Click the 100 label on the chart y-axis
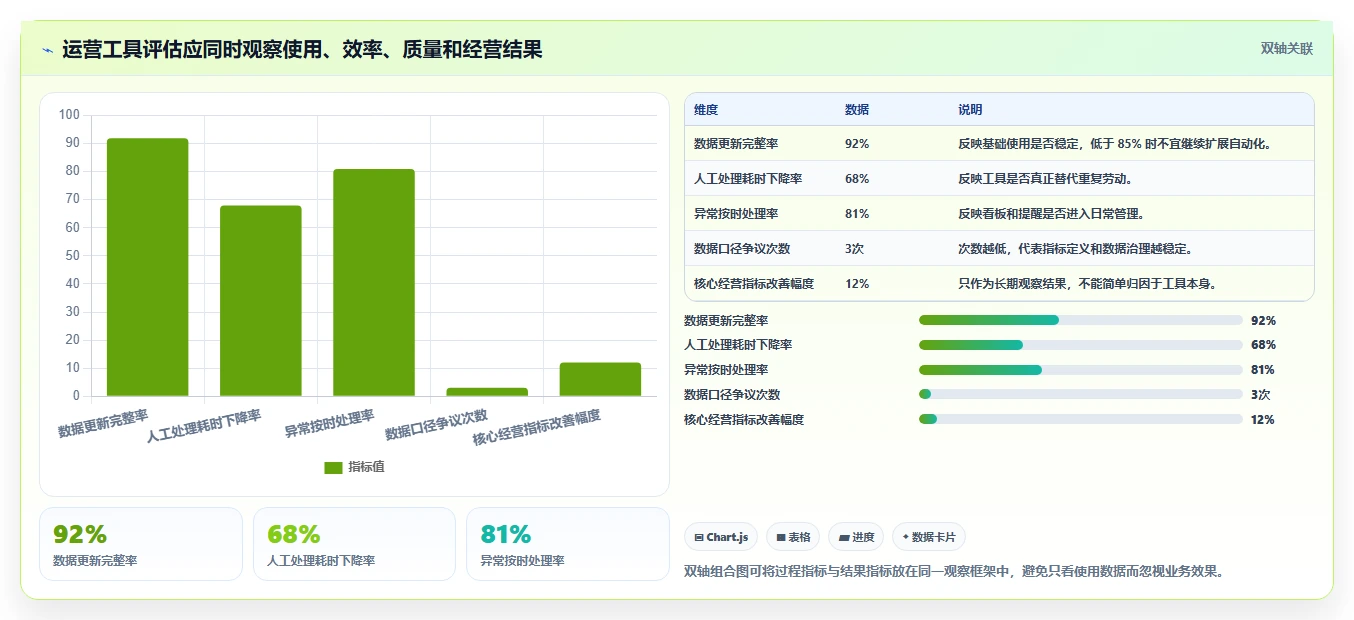Screen dimensions: 1354x620 [x=69, y=115]
